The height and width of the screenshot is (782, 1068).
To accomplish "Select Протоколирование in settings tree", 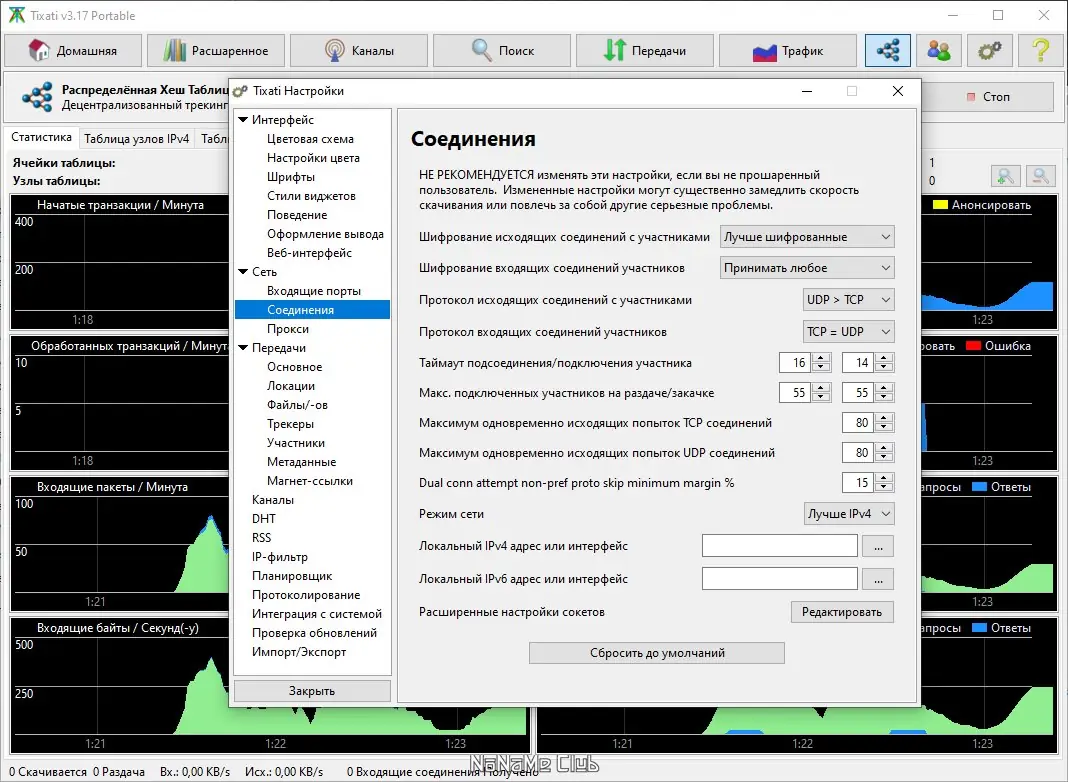I will (306, 595).
